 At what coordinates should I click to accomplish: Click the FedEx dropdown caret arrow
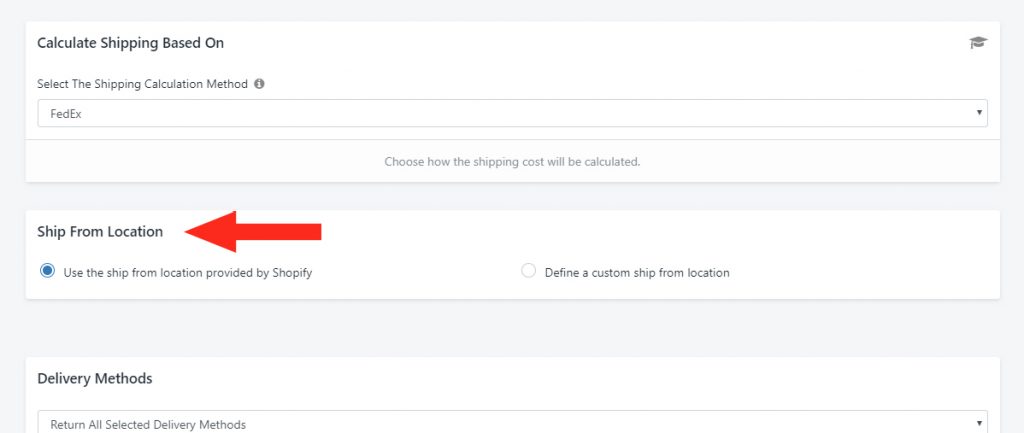click(x=978, y=113)
